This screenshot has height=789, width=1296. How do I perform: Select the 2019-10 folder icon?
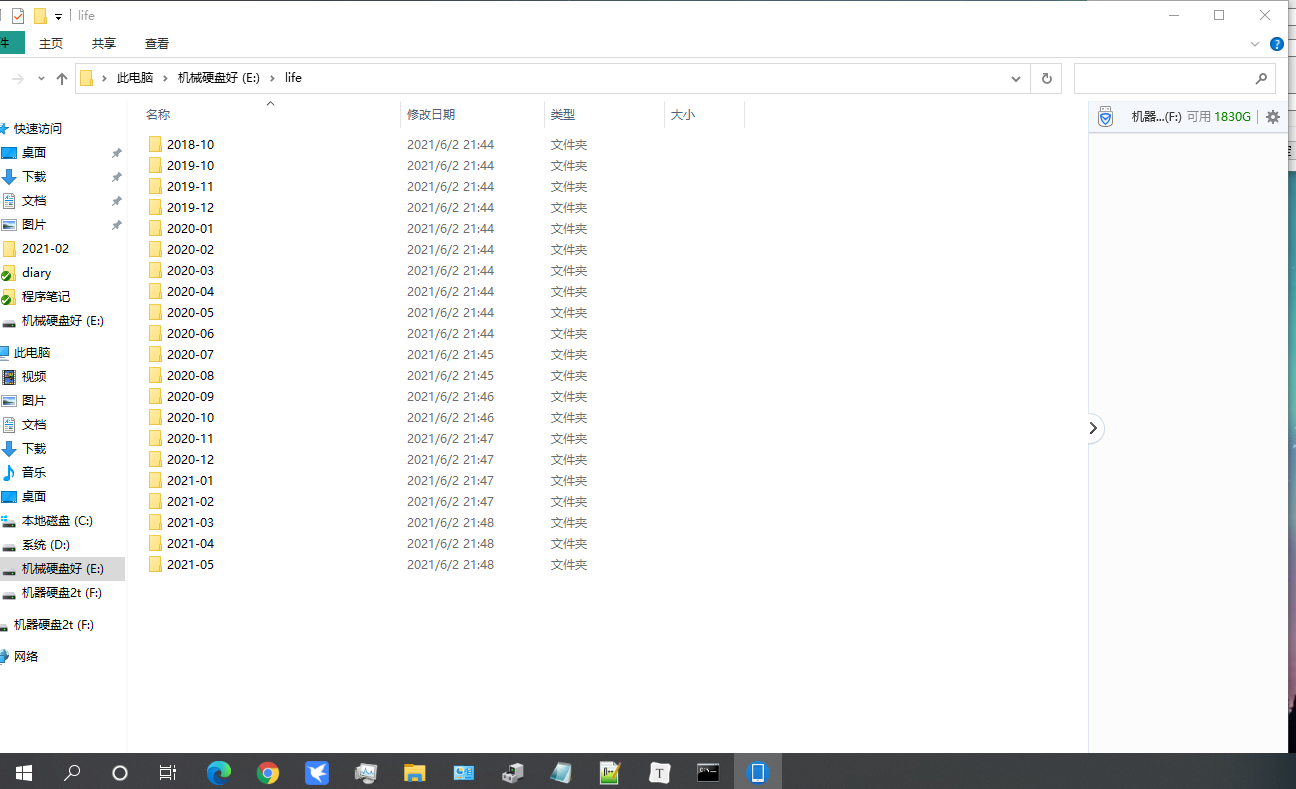click(155, 165)
